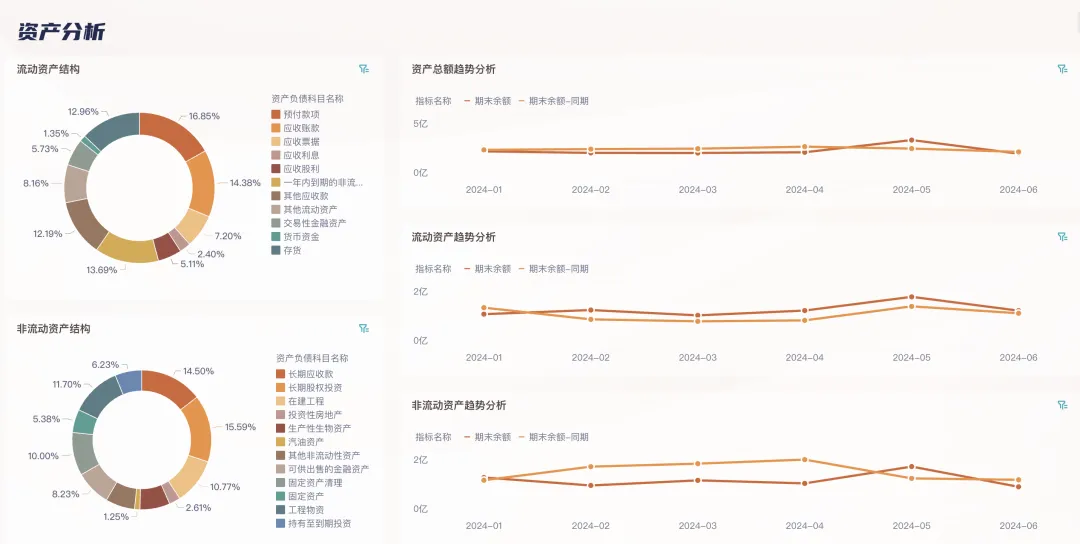Click 2024-05 peak point in 资产总额趋势分析
Image resolution: width=1080 pixels, height=544 pixels.
pyautogui.click(x=911, y=141)
